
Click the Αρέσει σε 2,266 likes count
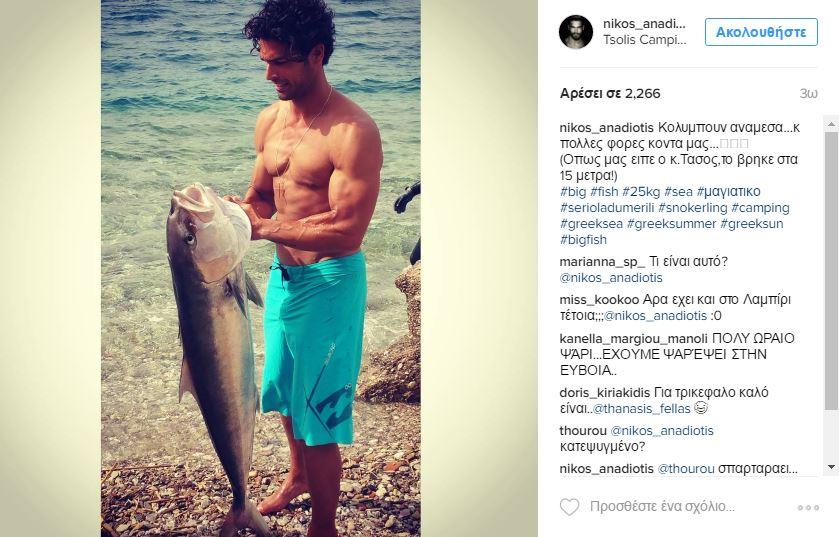[610, 93]
